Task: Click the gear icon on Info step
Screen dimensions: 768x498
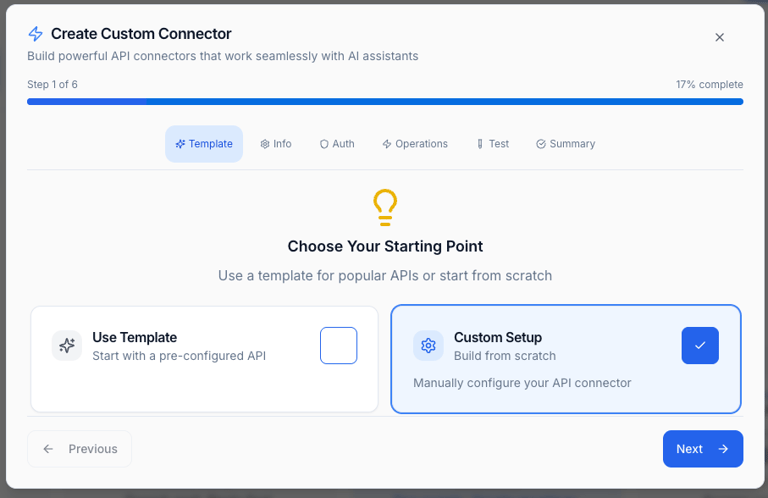Action: pyautogui.click(x=265, y=144)
